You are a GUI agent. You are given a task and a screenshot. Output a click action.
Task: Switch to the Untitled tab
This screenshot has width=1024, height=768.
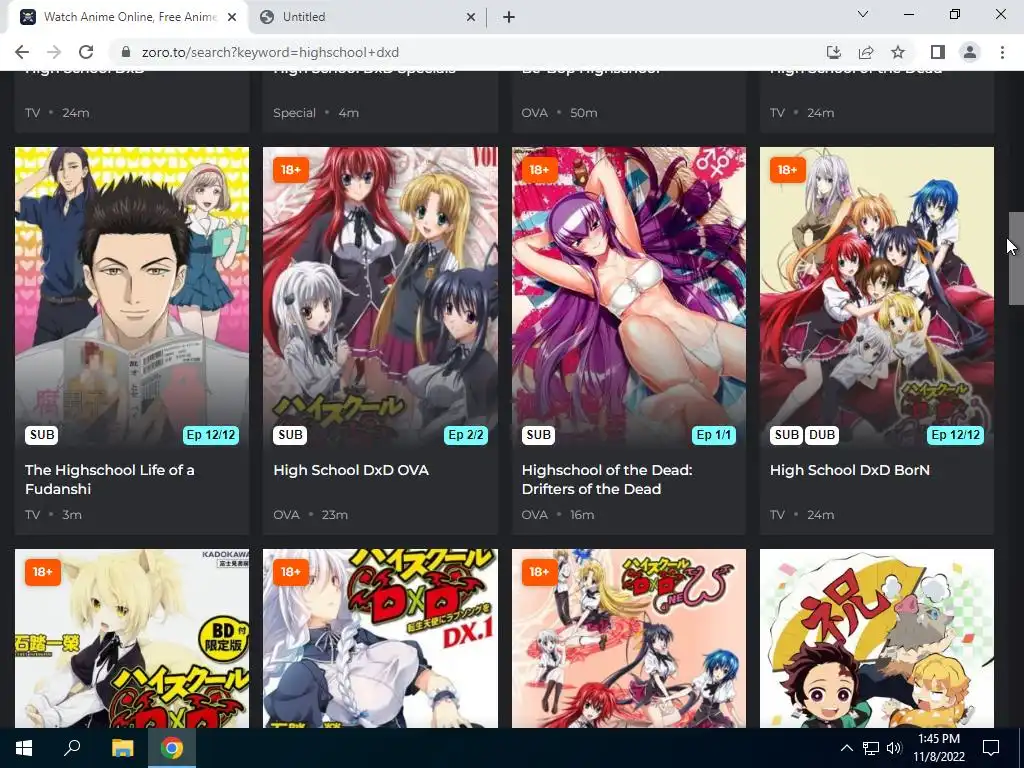click(367, 17)
